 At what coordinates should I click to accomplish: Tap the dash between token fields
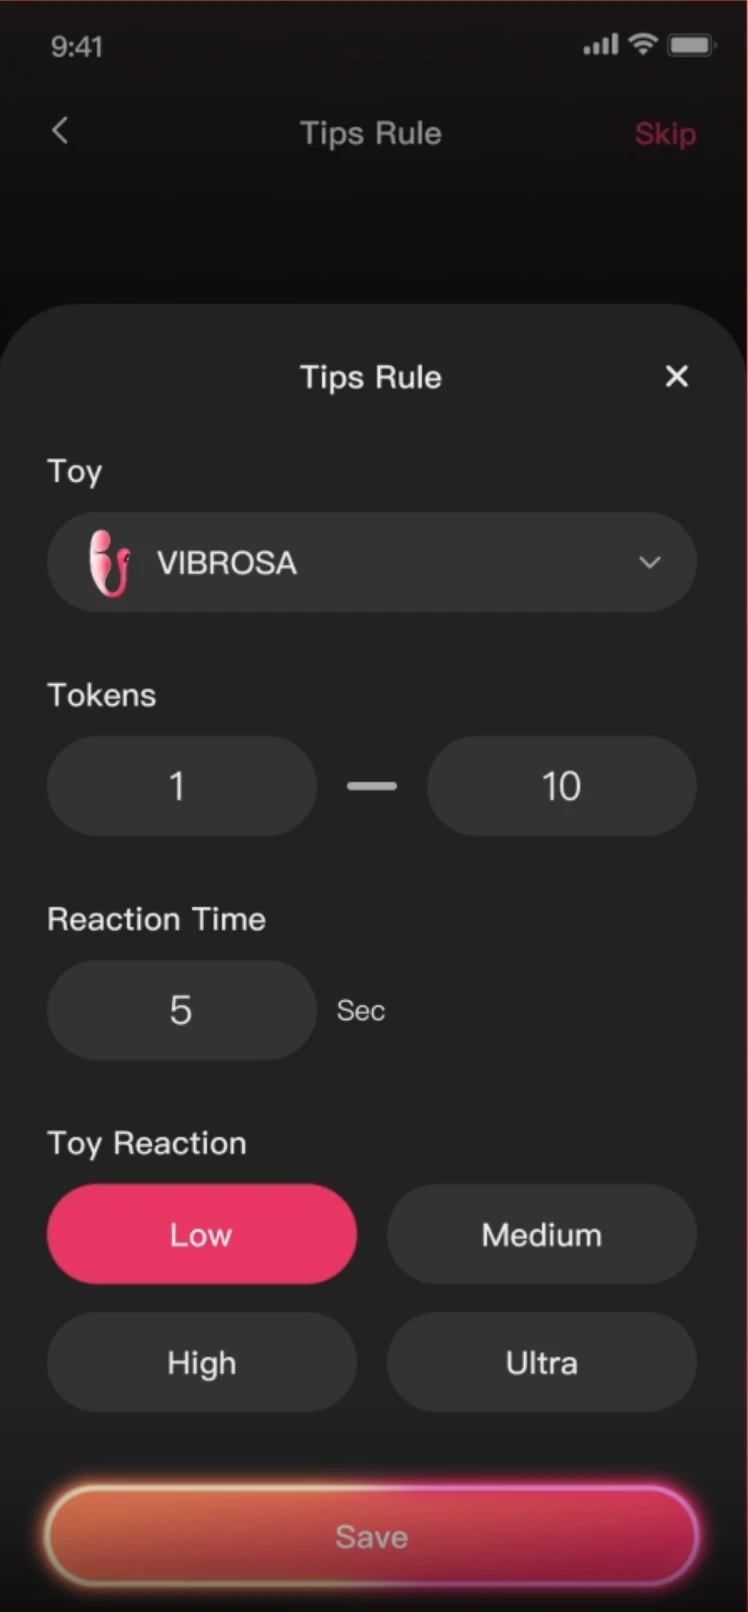pyautogui.click(x=372, y=786)
